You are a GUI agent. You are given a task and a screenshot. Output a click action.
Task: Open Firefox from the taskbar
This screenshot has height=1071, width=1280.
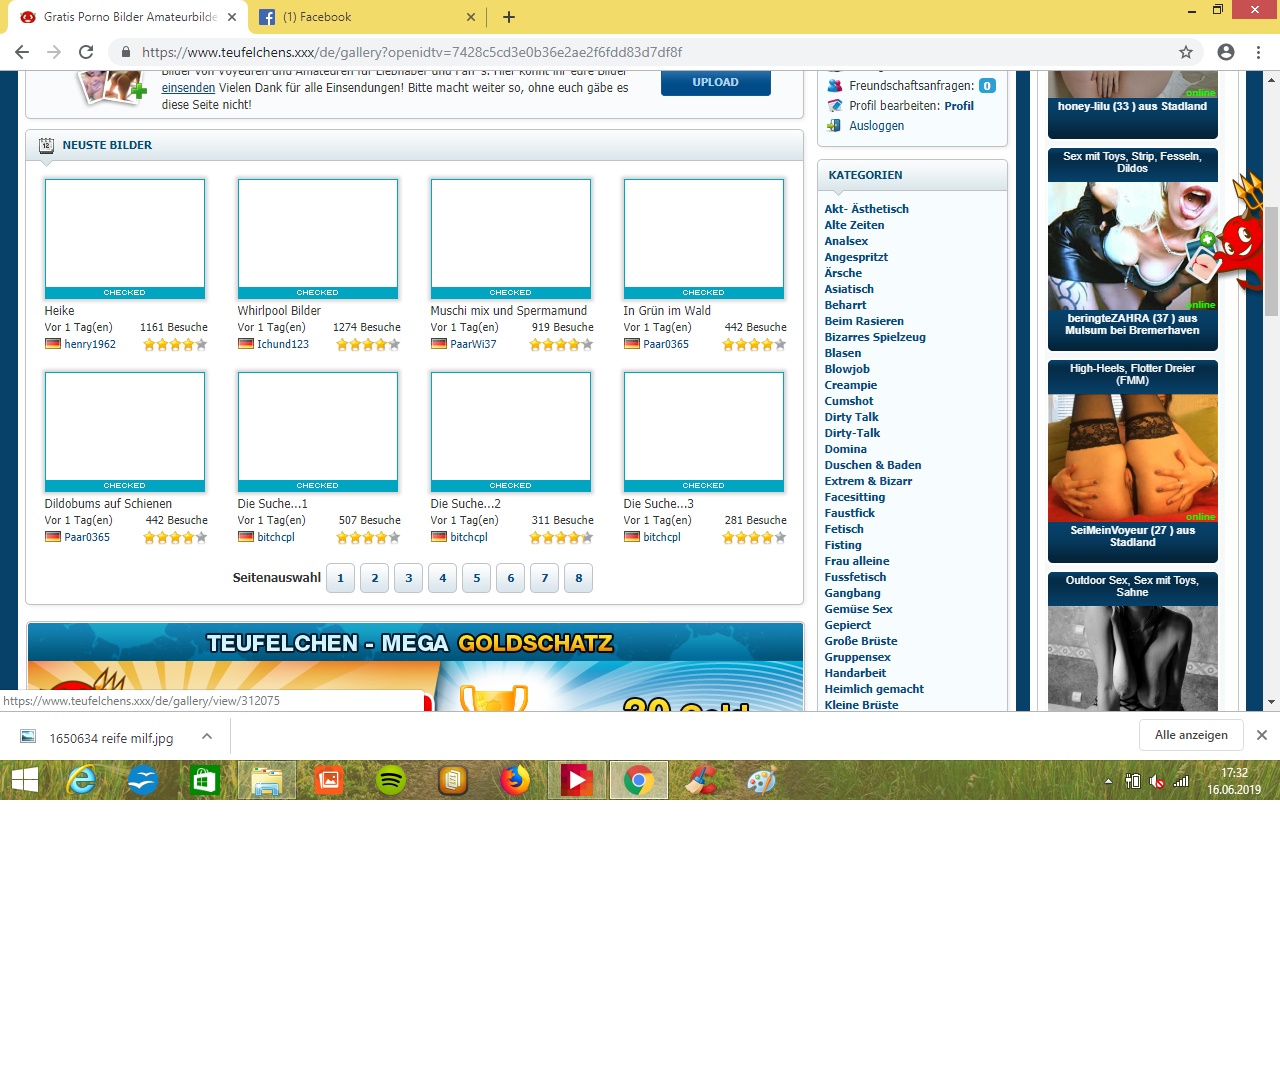click(x=515, y=780)
